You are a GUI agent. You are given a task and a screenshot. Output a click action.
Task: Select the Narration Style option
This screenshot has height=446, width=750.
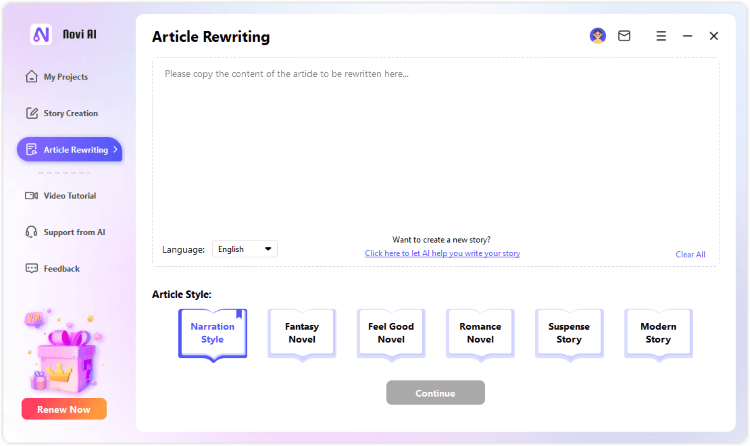coord(213,334)
